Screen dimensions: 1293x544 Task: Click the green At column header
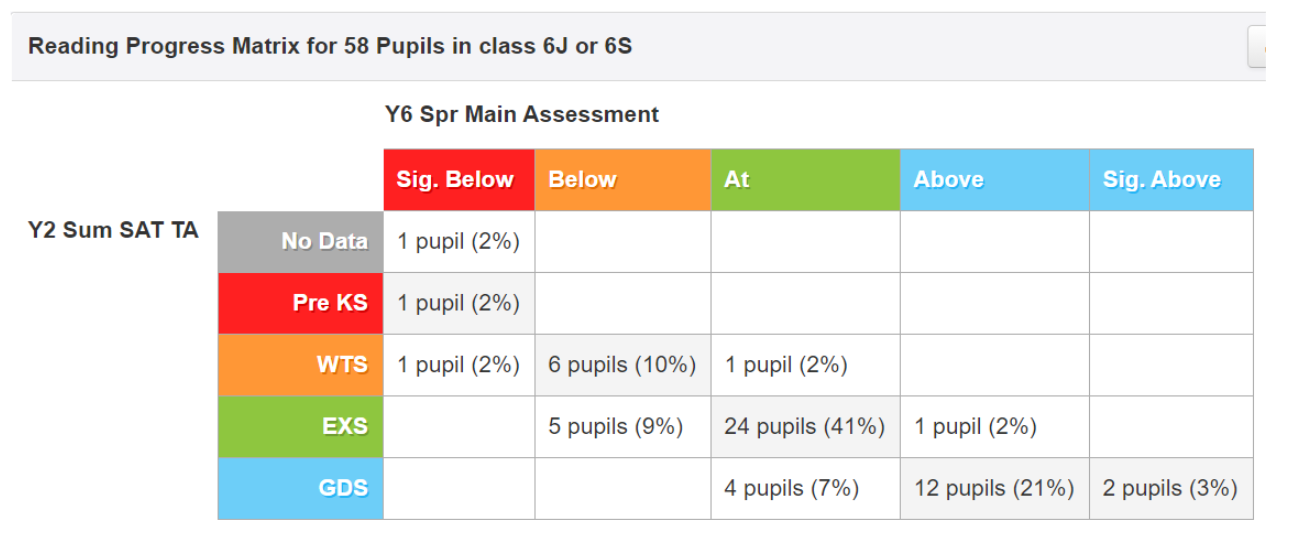click(805, 180)
